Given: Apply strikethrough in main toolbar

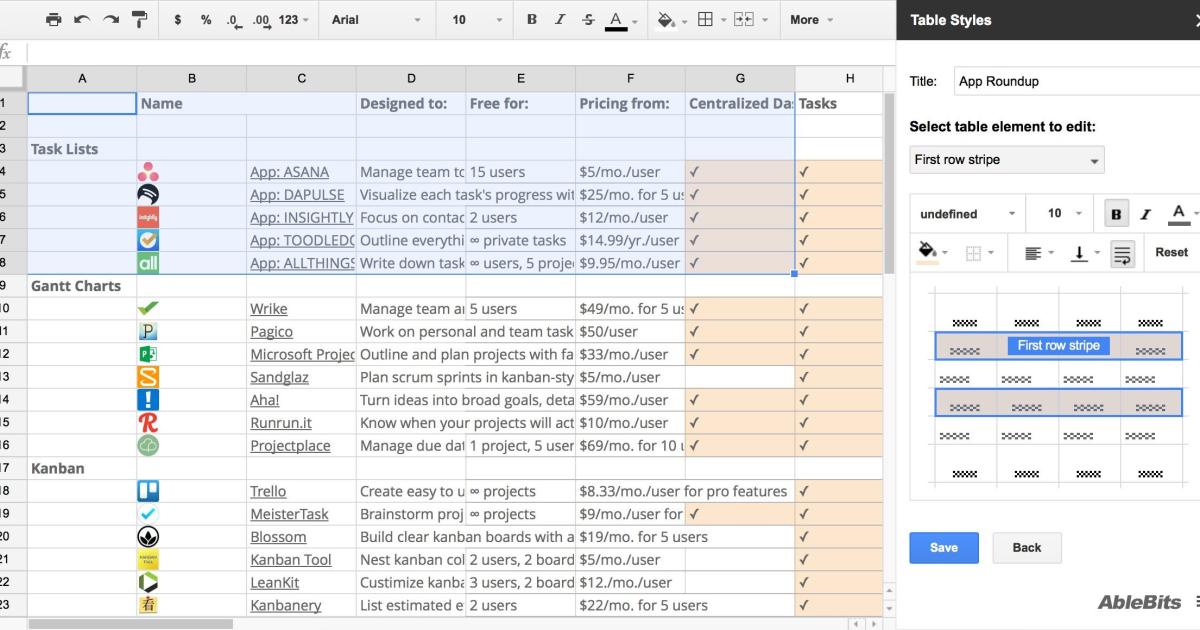Looking at the screenshot, I should click(x=588, y=20).
